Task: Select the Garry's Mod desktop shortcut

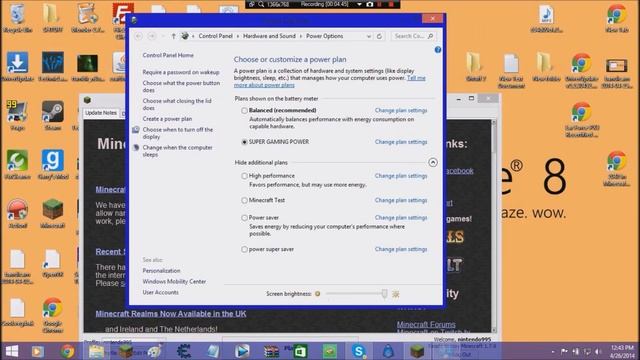Action: click(53, 164)
